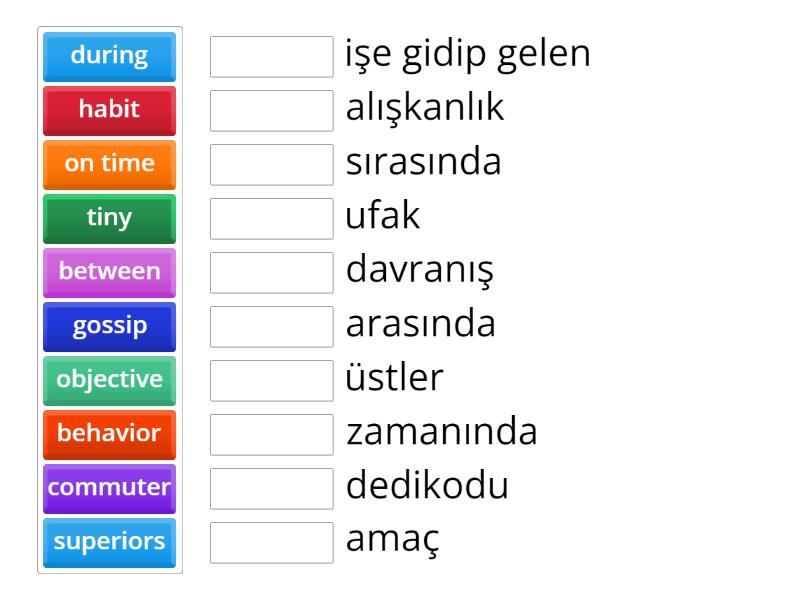Click the green "tiny" word tile
This screenshot has width=800, height=600.
click(x=109, y=218)
